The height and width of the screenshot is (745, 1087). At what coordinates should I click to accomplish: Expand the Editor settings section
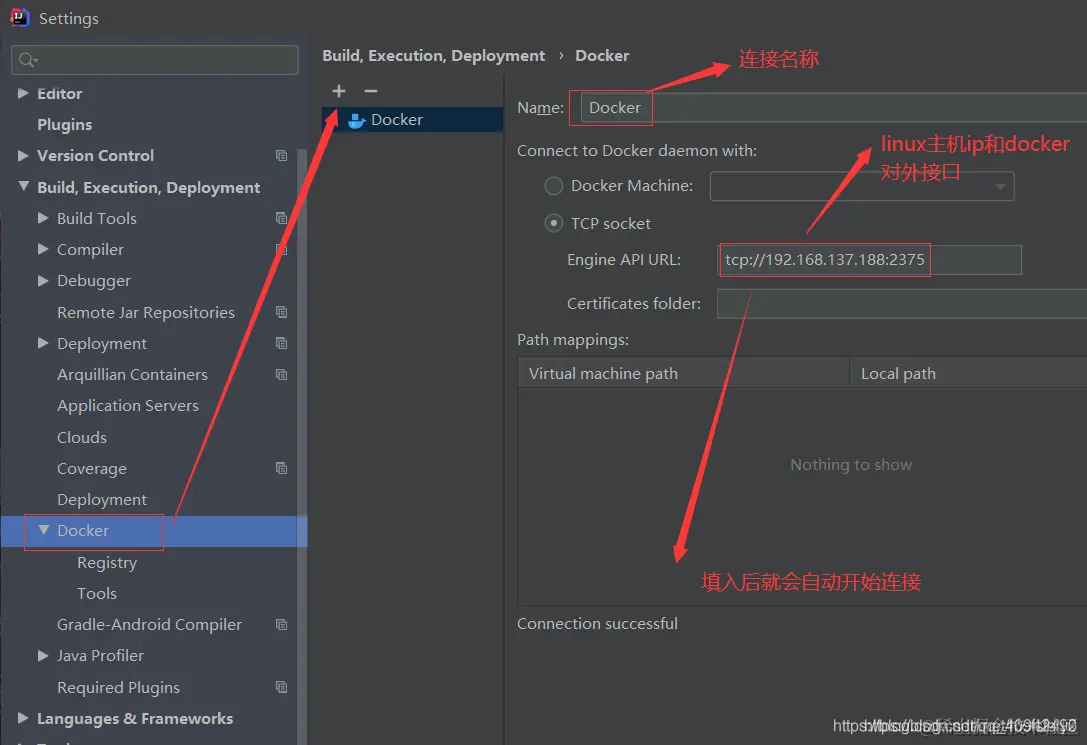point(23,93)
